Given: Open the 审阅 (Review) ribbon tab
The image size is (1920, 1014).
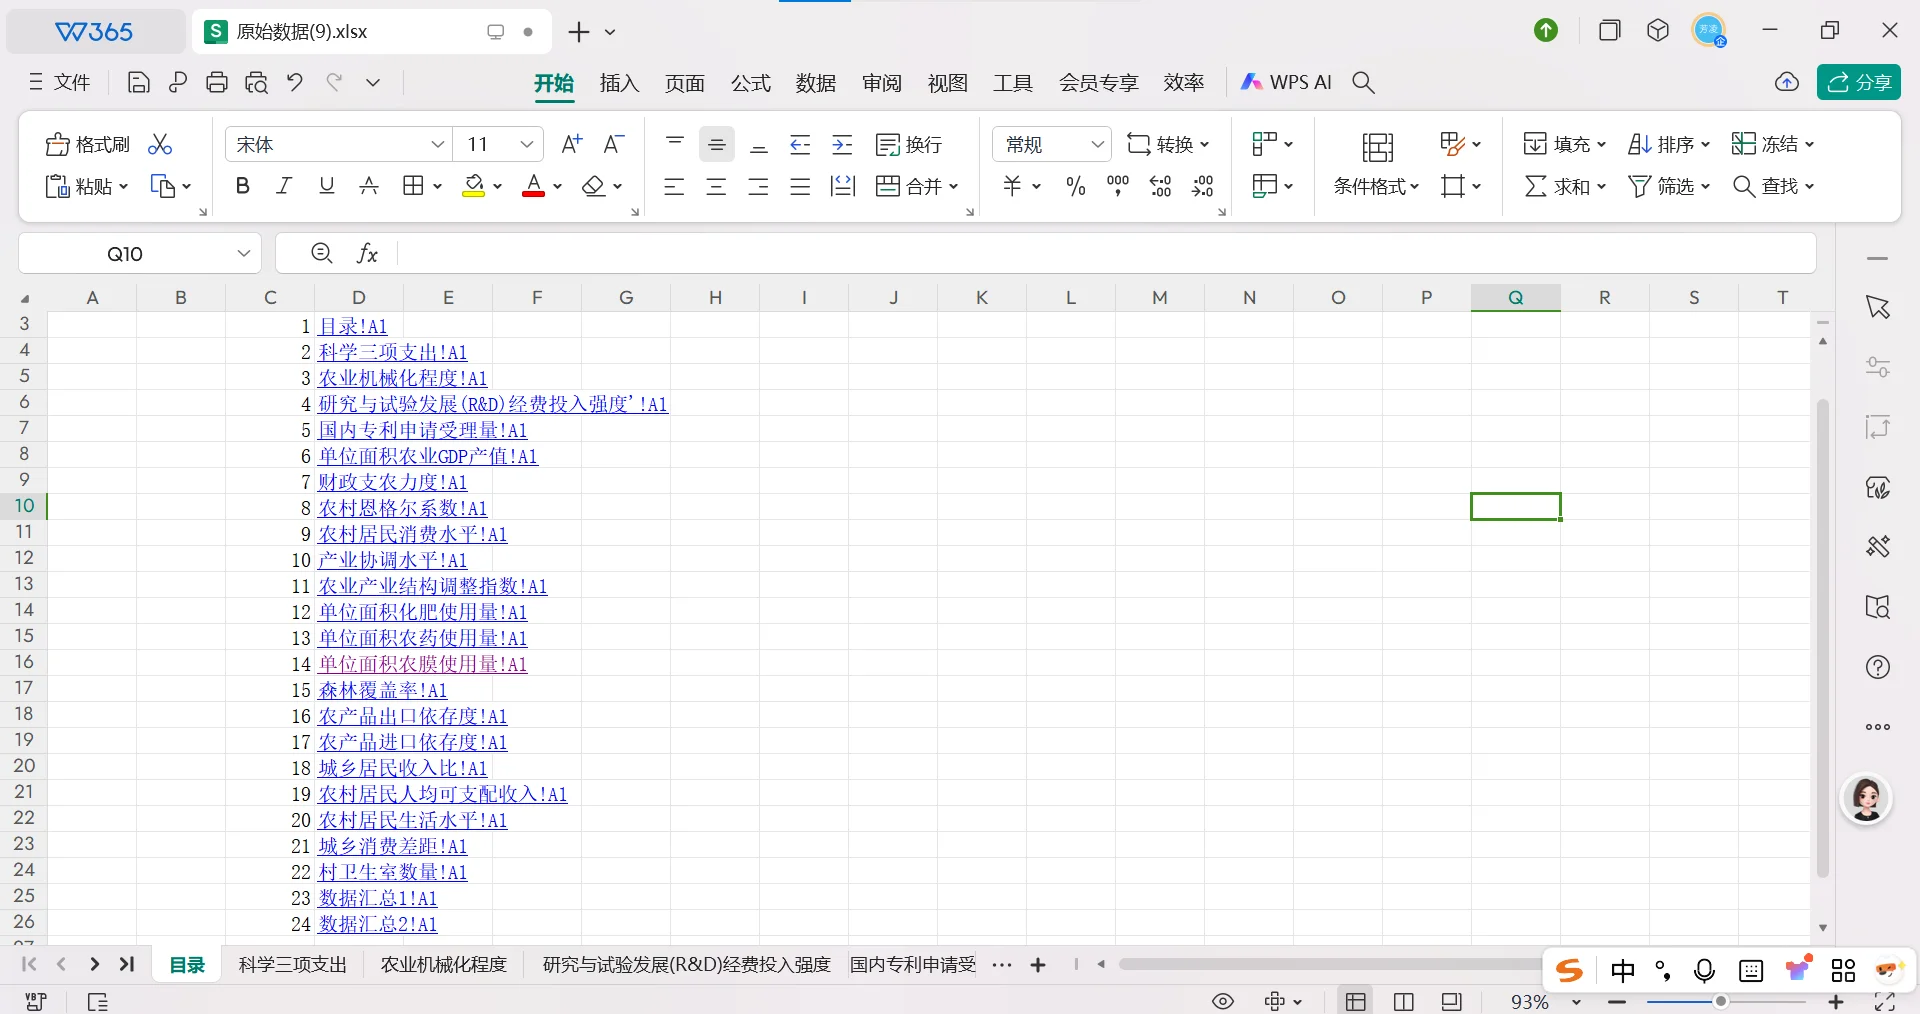Looking at the screenshot, I should pos(882,83).
